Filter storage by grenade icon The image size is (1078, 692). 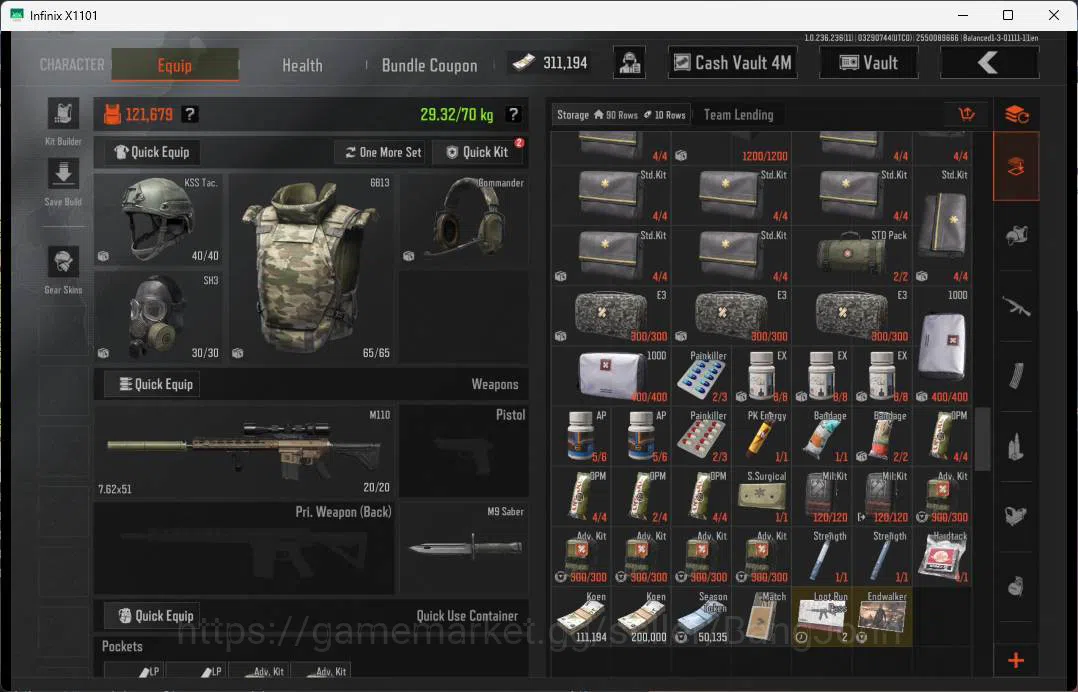(1016, 586)
